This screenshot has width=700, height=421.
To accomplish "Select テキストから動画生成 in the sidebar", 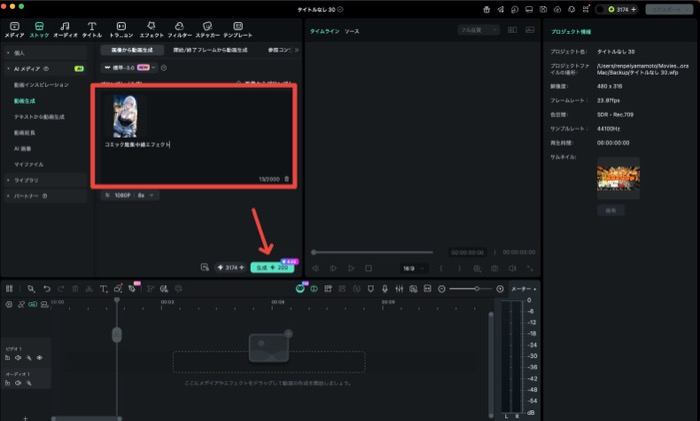I will [x=39, y=117].
